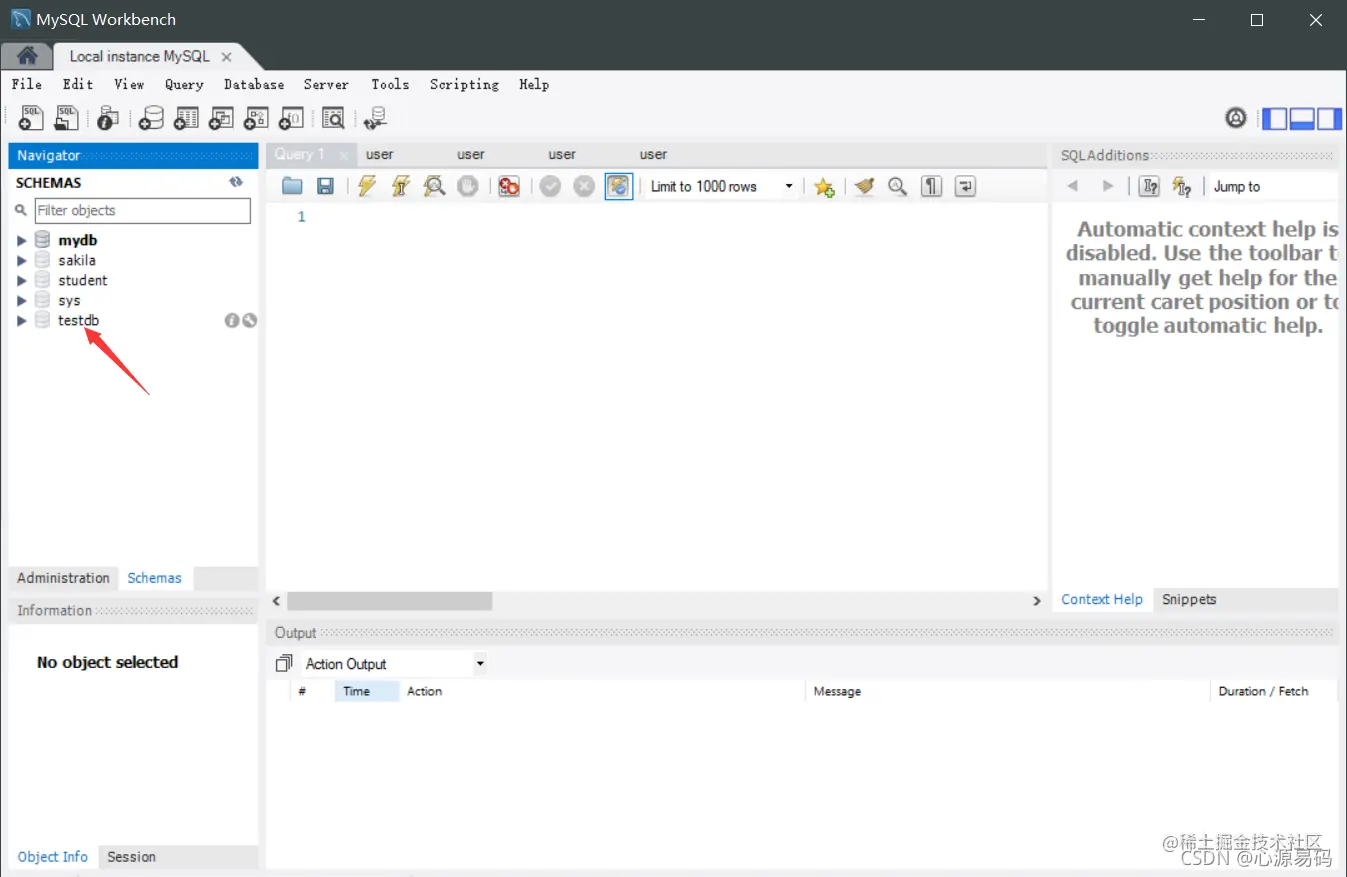Beautify the SQL with the broom icon
1347x877 pixels.
[x=865, y=186]
